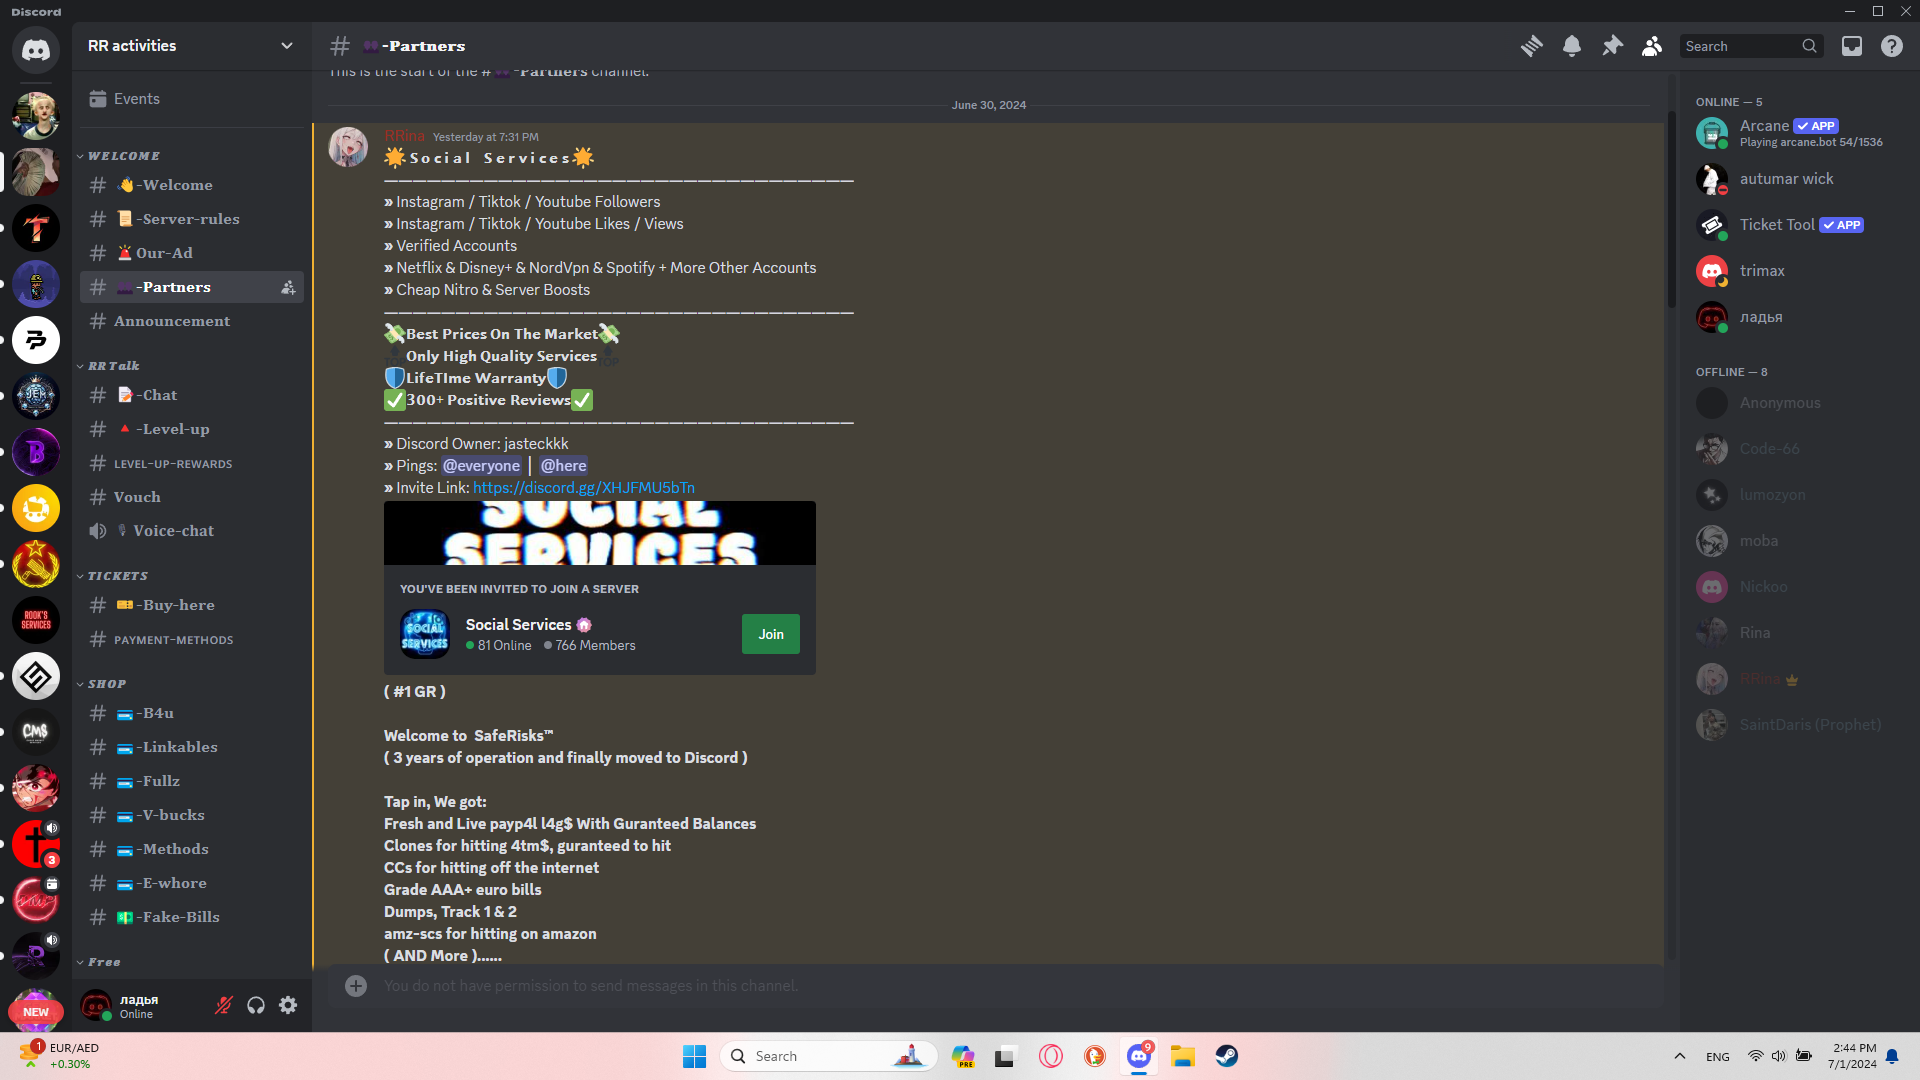Open the Chat channel

(191, 395)
